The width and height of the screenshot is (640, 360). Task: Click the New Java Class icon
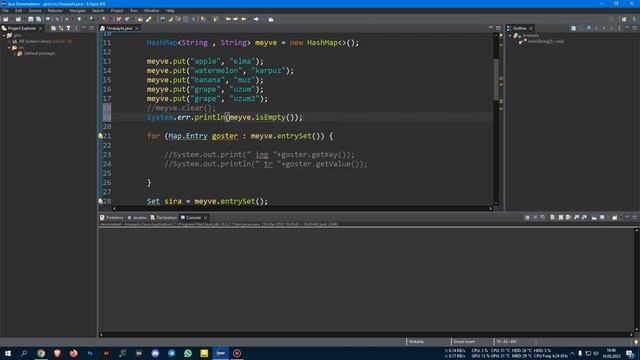coord(127,19)
